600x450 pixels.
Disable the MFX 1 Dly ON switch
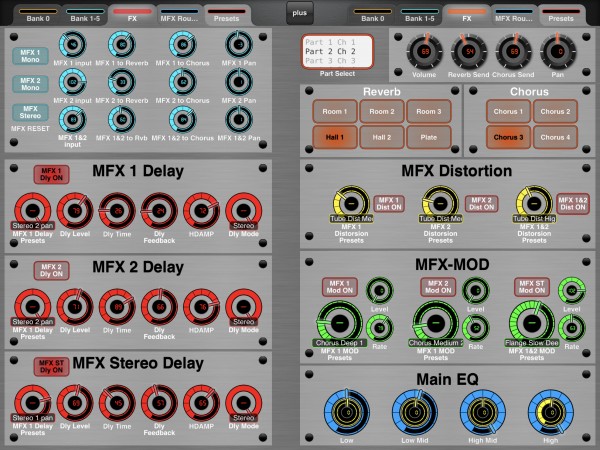point(51,174)
